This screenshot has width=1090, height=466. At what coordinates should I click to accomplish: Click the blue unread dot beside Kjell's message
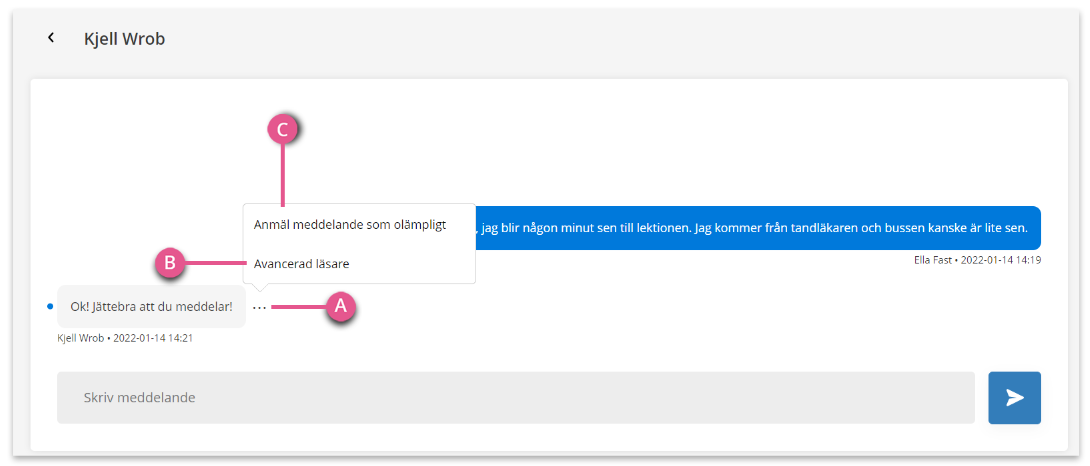pyautogui.click(x=49, y=306)
